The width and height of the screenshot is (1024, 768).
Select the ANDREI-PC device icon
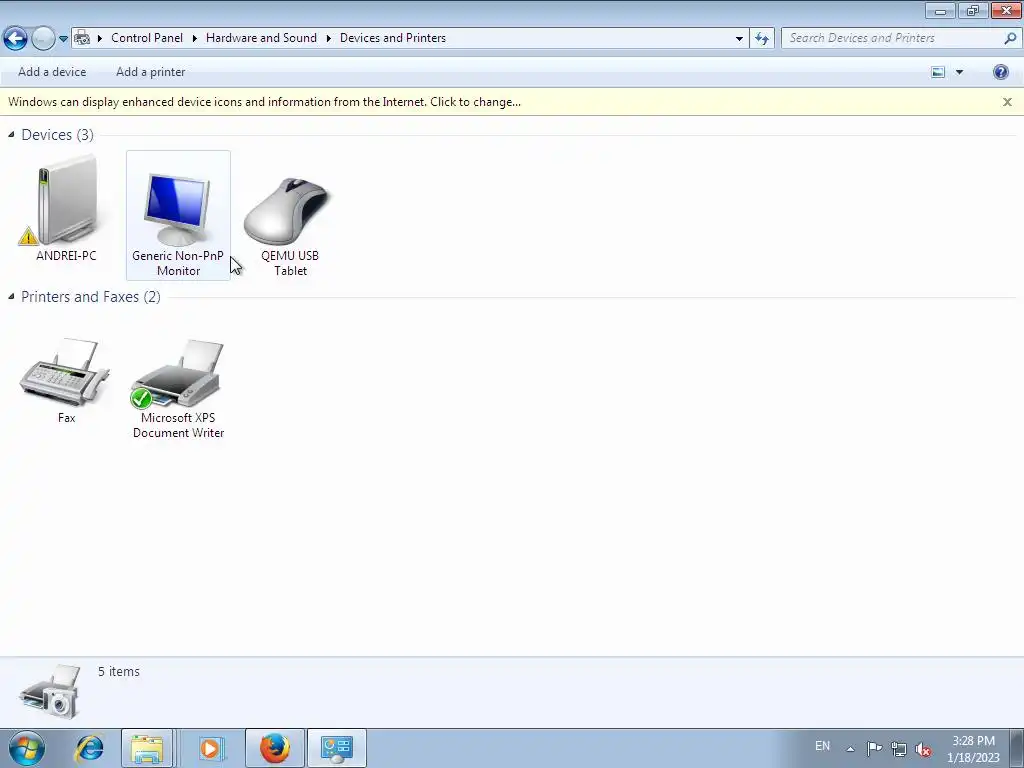pyautogui.click(x=66, y=210)
